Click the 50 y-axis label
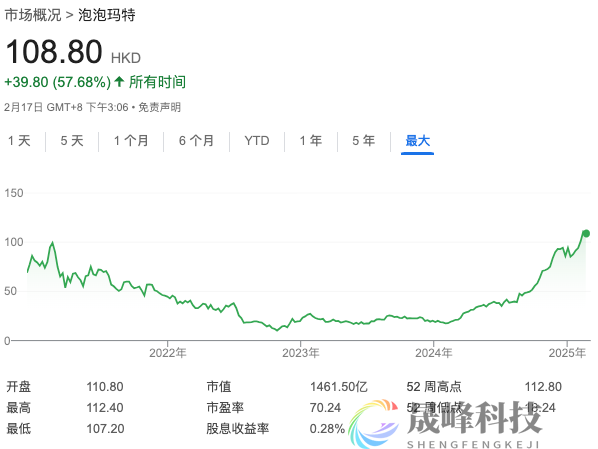The height and width of the screenshot is (449, 598). (x=11, y=291)
